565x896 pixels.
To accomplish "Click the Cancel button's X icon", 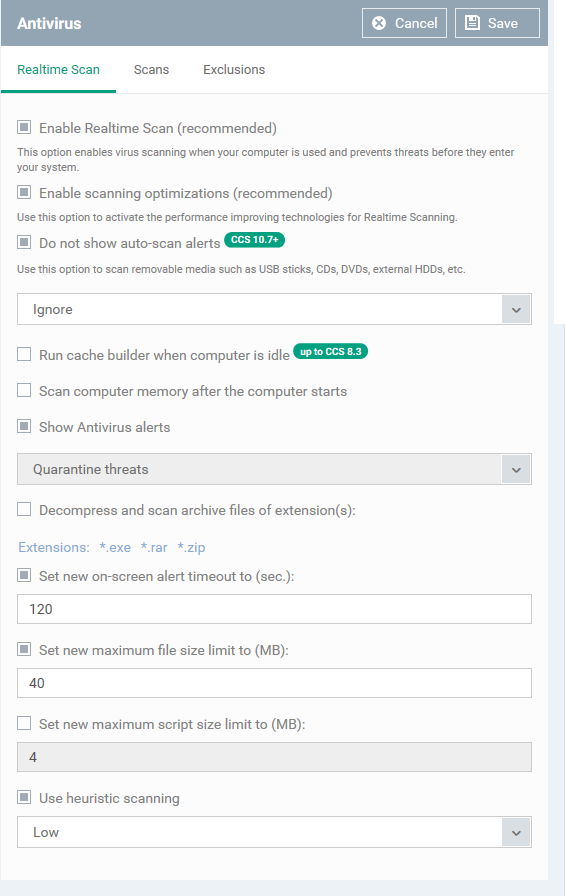I will 379,23.
